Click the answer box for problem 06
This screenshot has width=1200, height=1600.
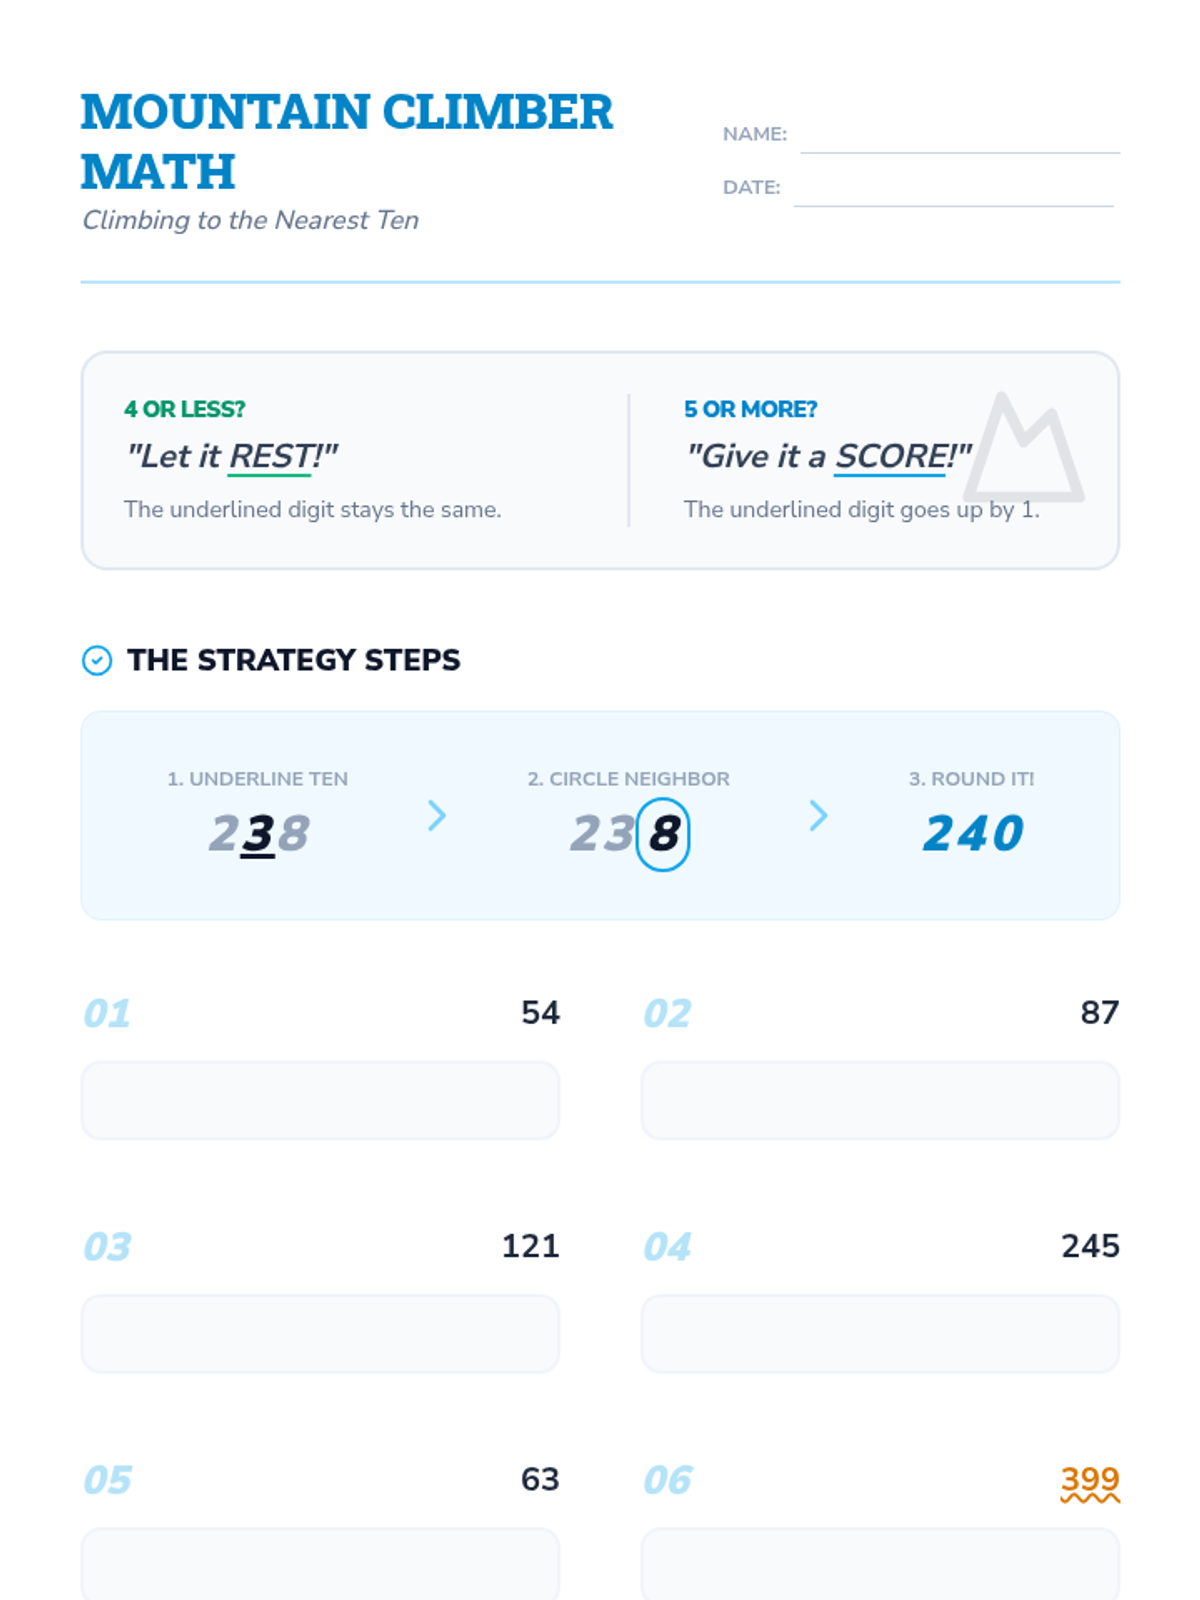[880, 1565]
